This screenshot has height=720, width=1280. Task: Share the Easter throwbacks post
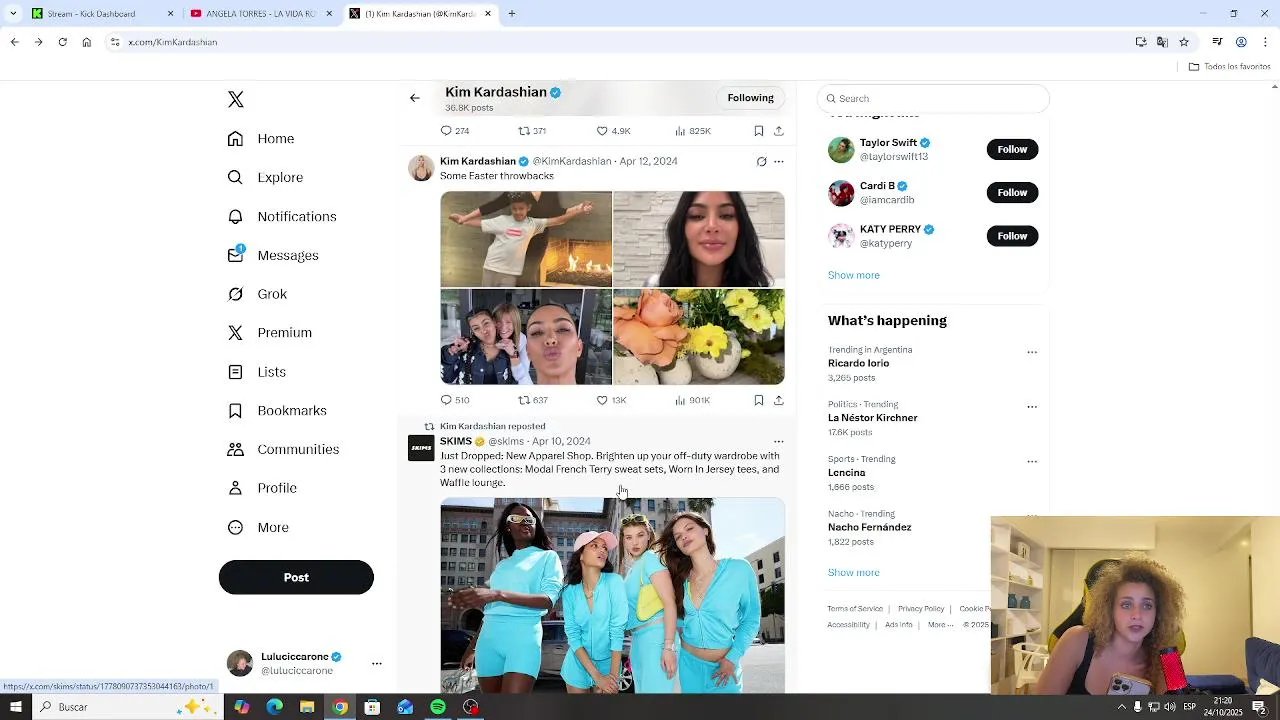pos(779,400)
